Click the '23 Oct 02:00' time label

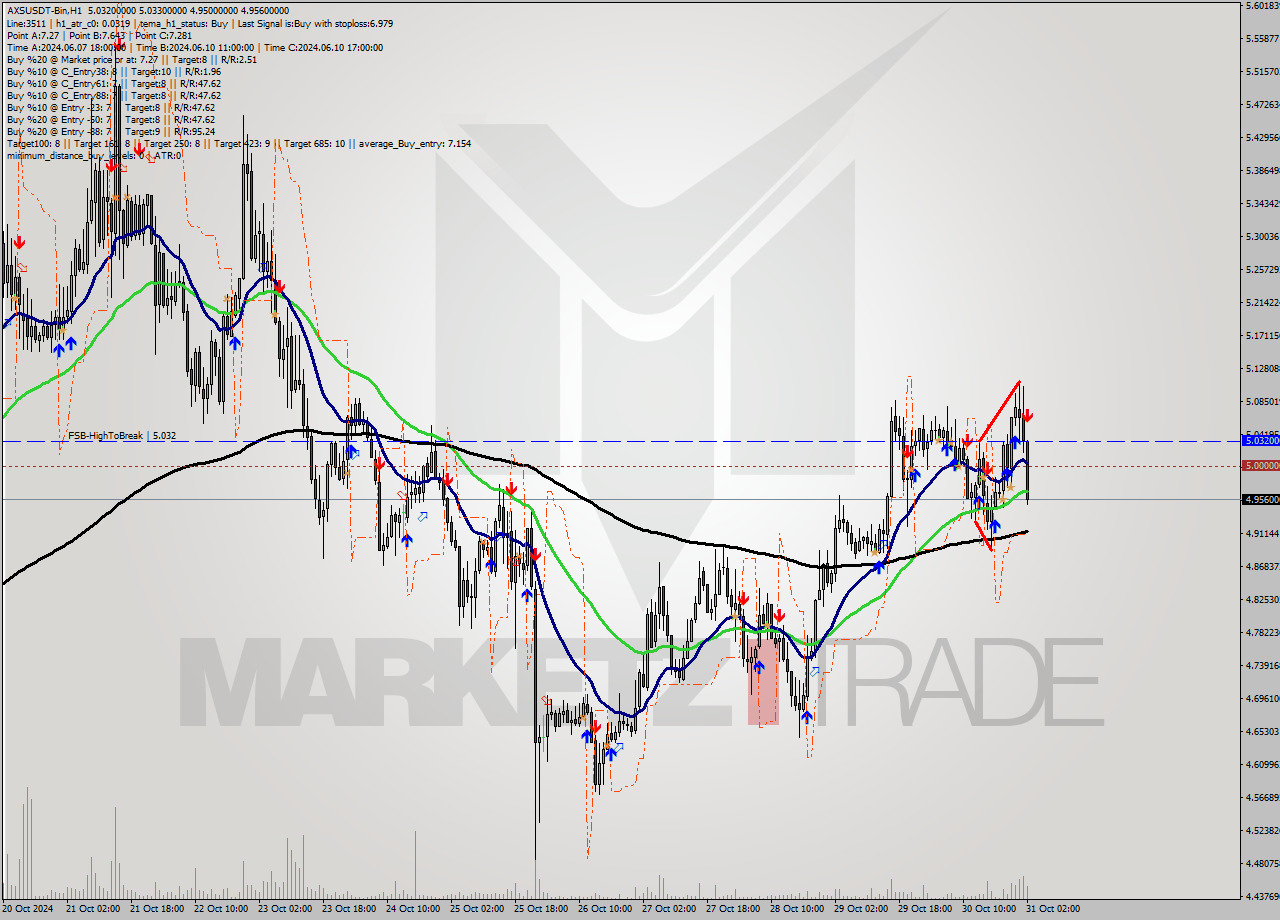coord(284,909)
